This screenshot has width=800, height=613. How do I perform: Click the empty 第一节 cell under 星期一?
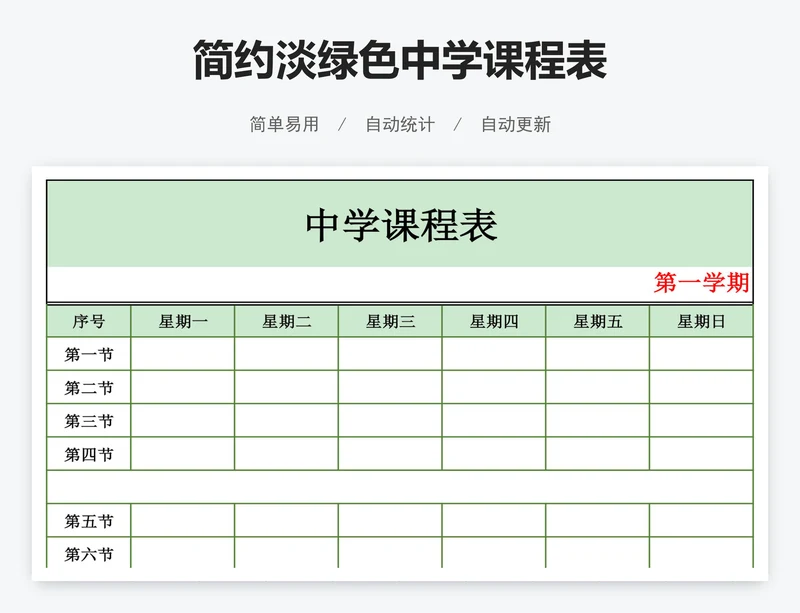pos(183,354)
